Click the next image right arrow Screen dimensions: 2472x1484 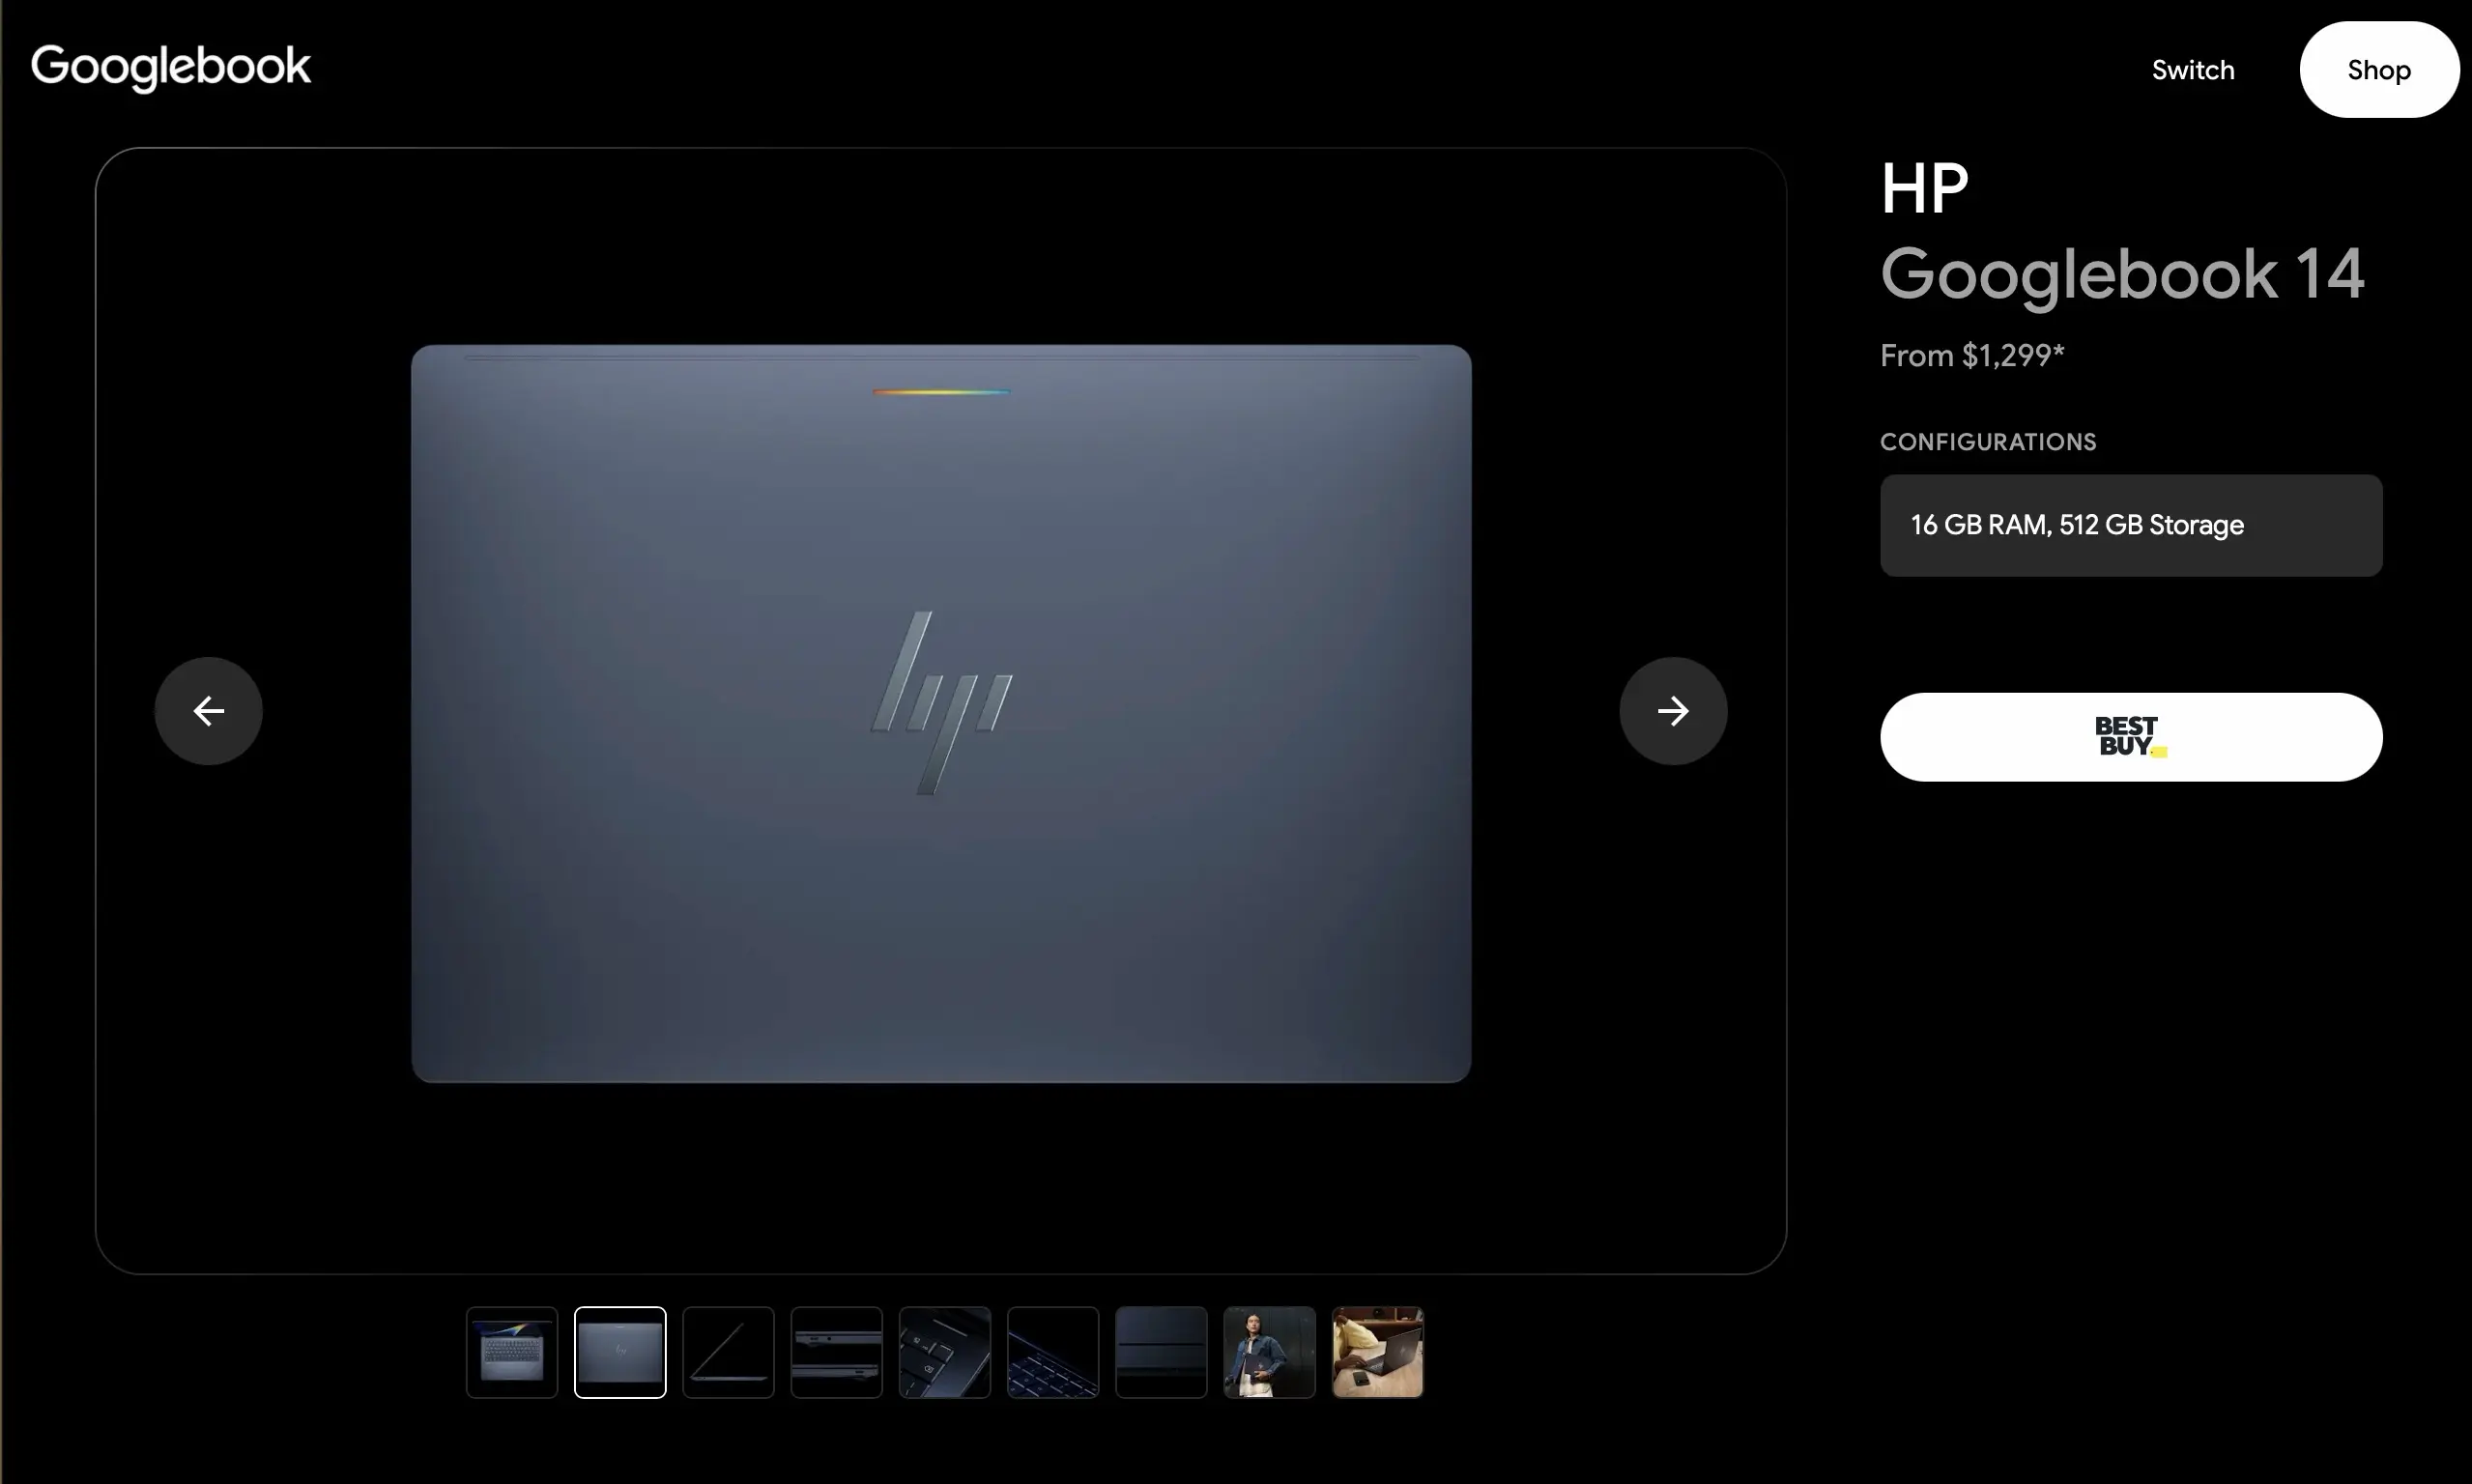pyautogui.click(x=1673, y=711)
